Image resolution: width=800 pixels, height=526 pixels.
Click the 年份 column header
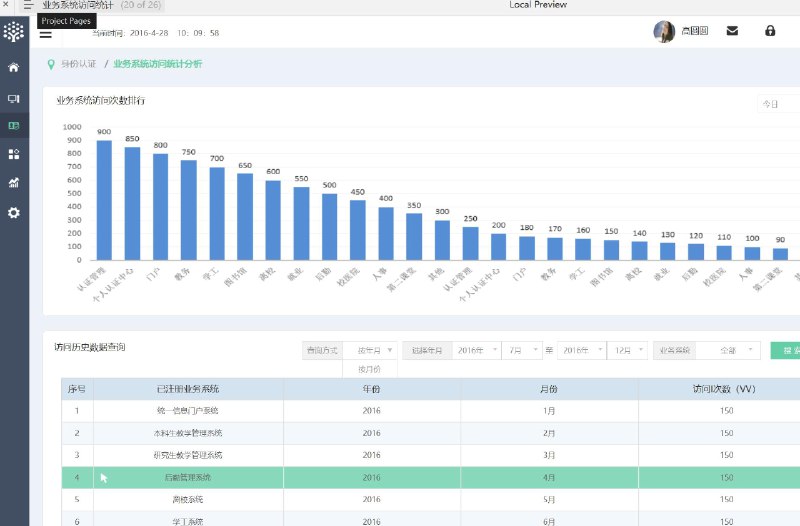click(x=371, y=389)
